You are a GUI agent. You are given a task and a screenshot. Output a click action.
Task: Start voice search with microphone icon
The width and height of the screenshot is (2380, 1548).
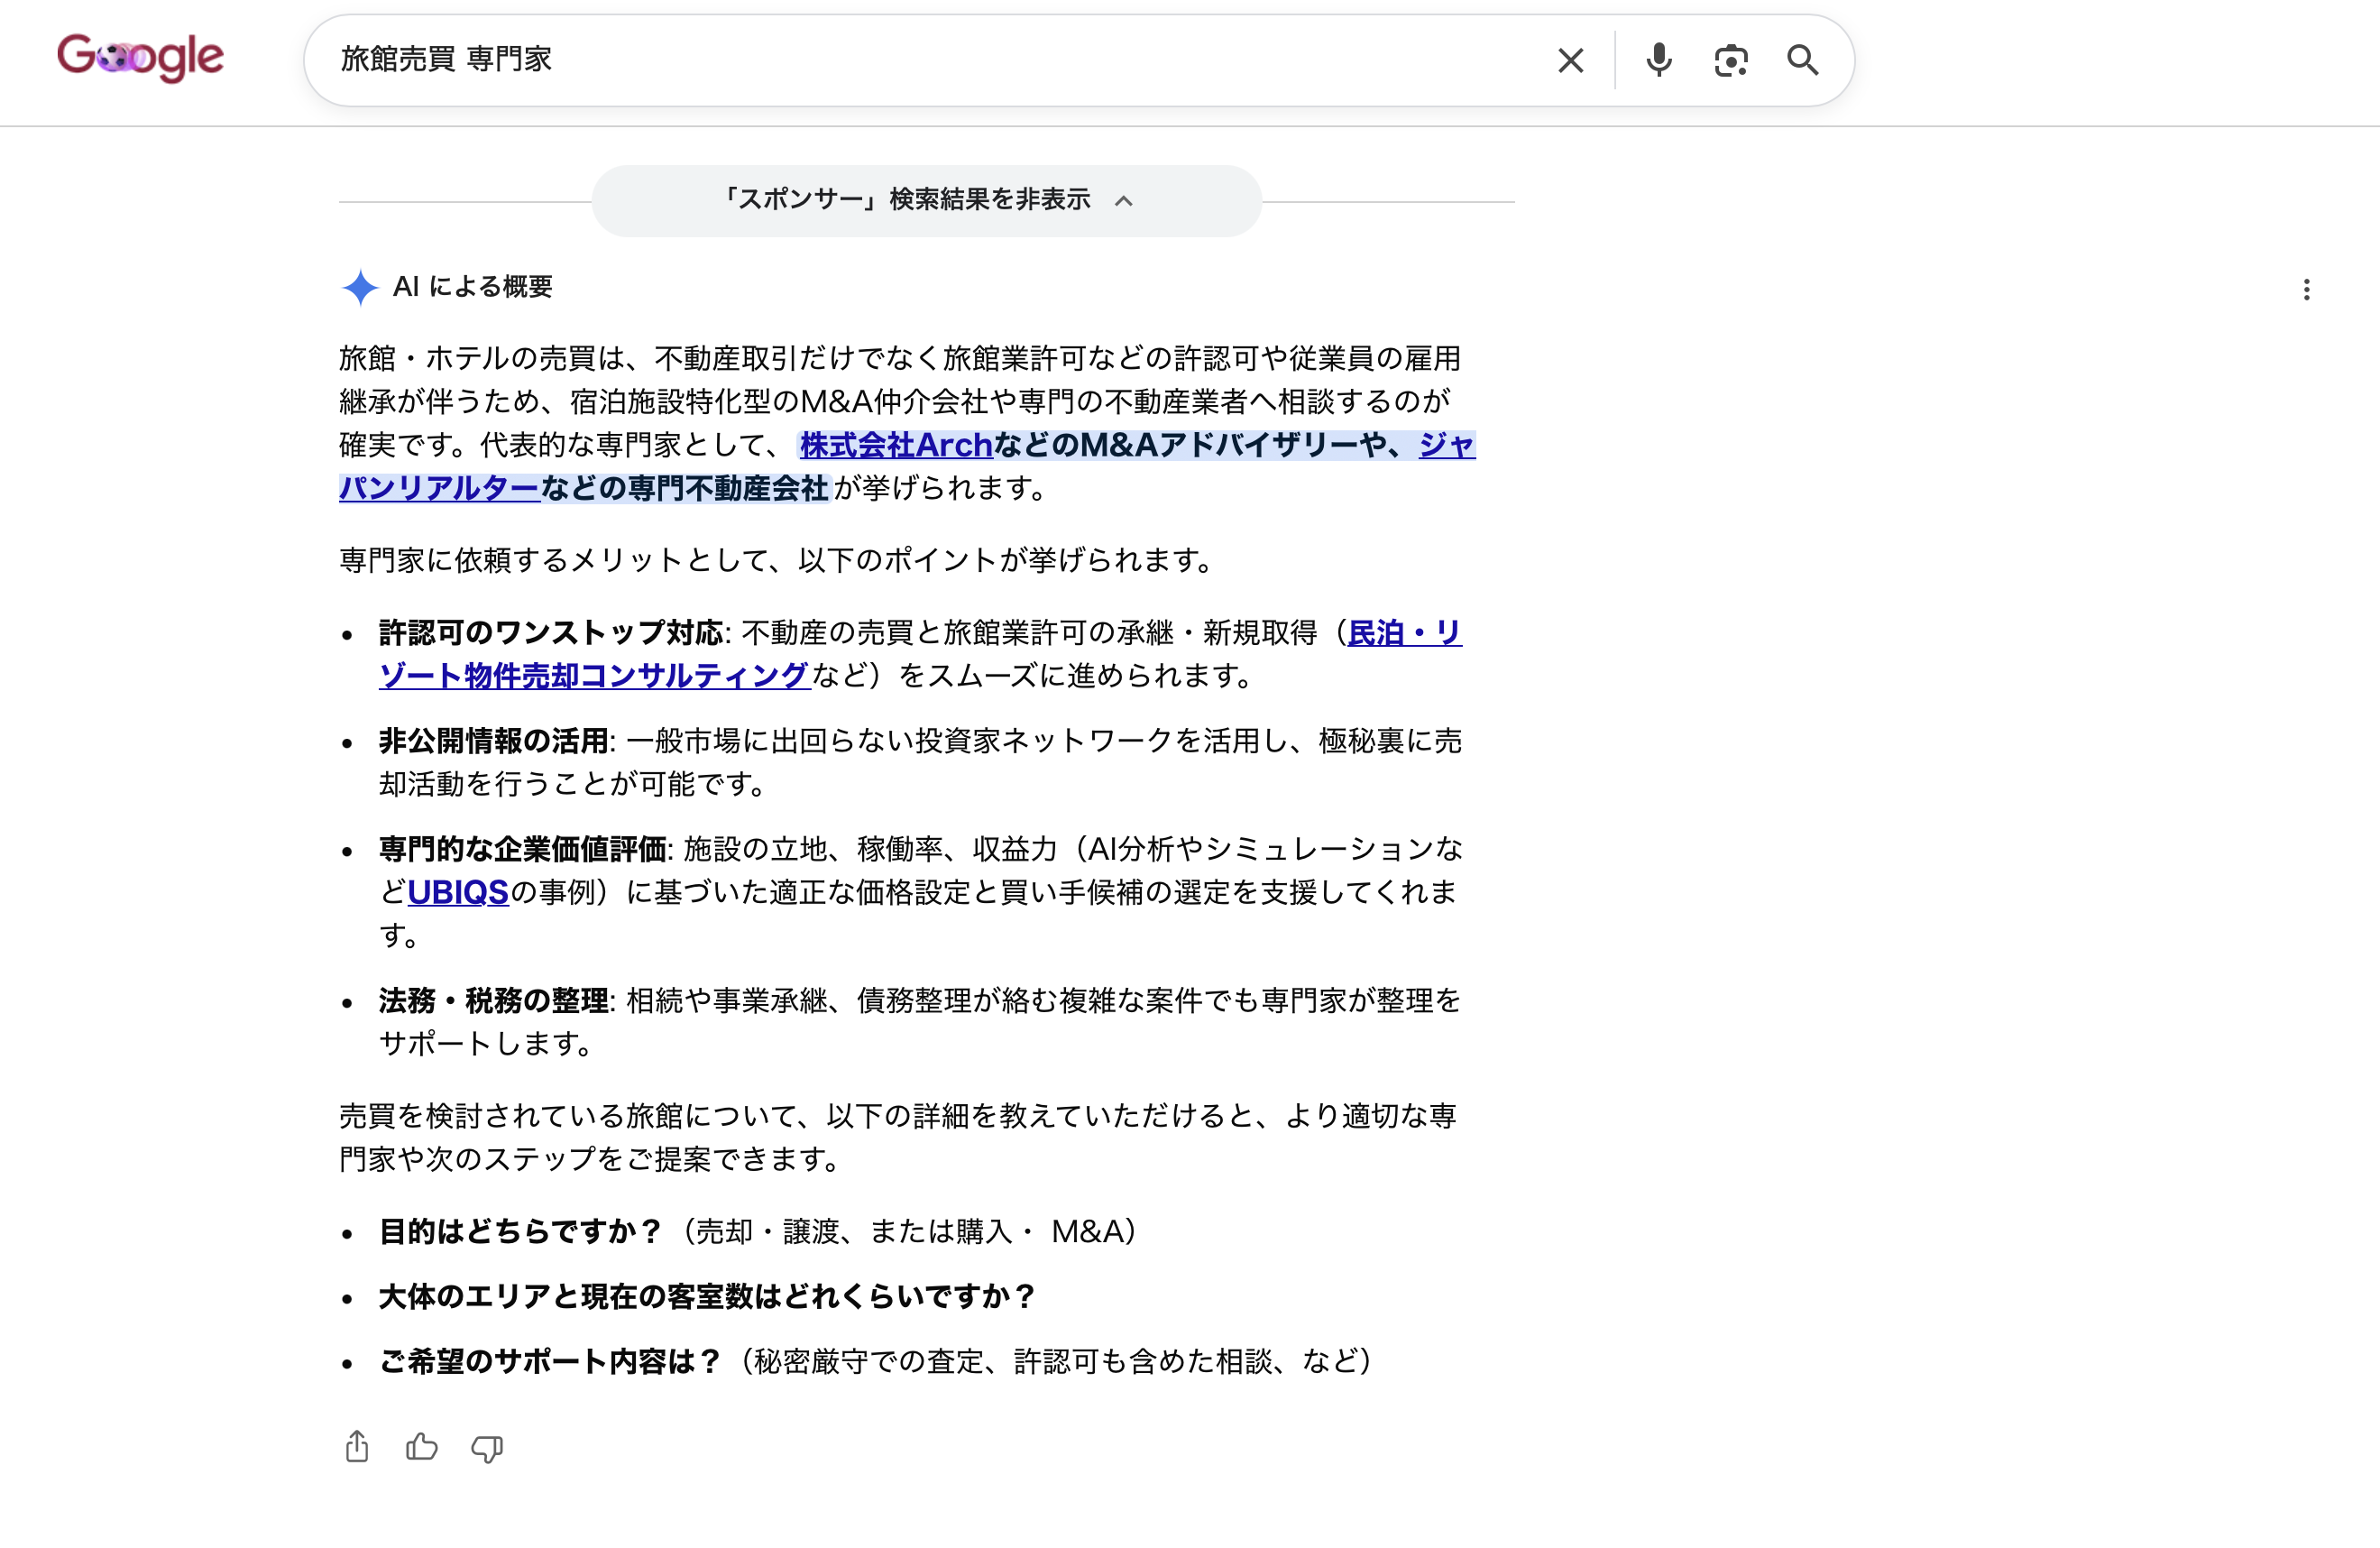(x=1658, y=60)
